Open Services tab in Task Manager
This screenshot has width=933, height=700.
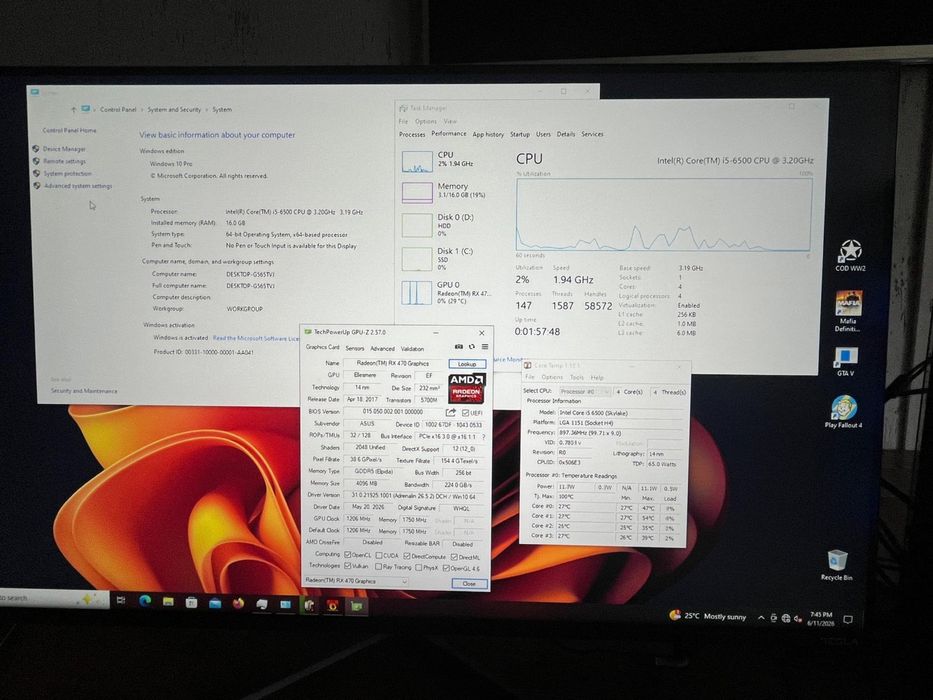(592, 135)
